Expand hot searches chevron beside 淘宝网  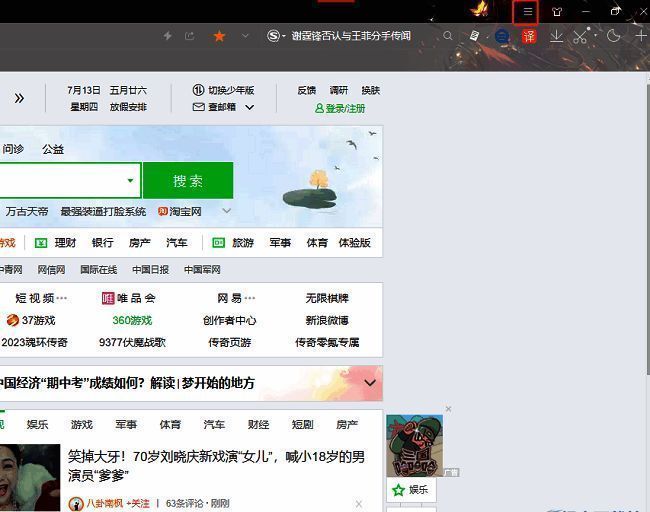227,211
